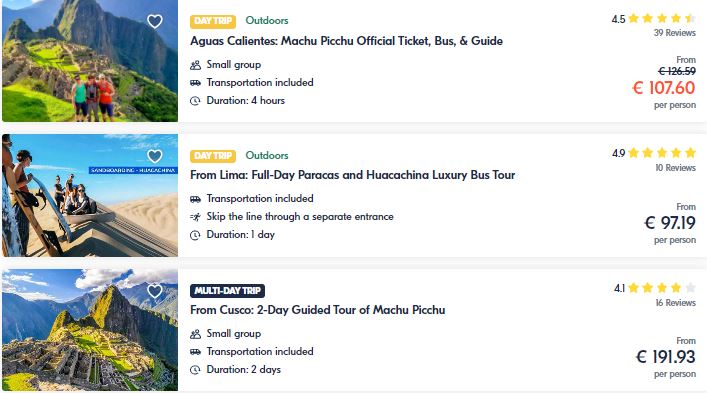Open sandboarding Huacachina photo thumbnail
Viewport: 707px width, 393px height.
pyautogui.click(x=90, y=195)
